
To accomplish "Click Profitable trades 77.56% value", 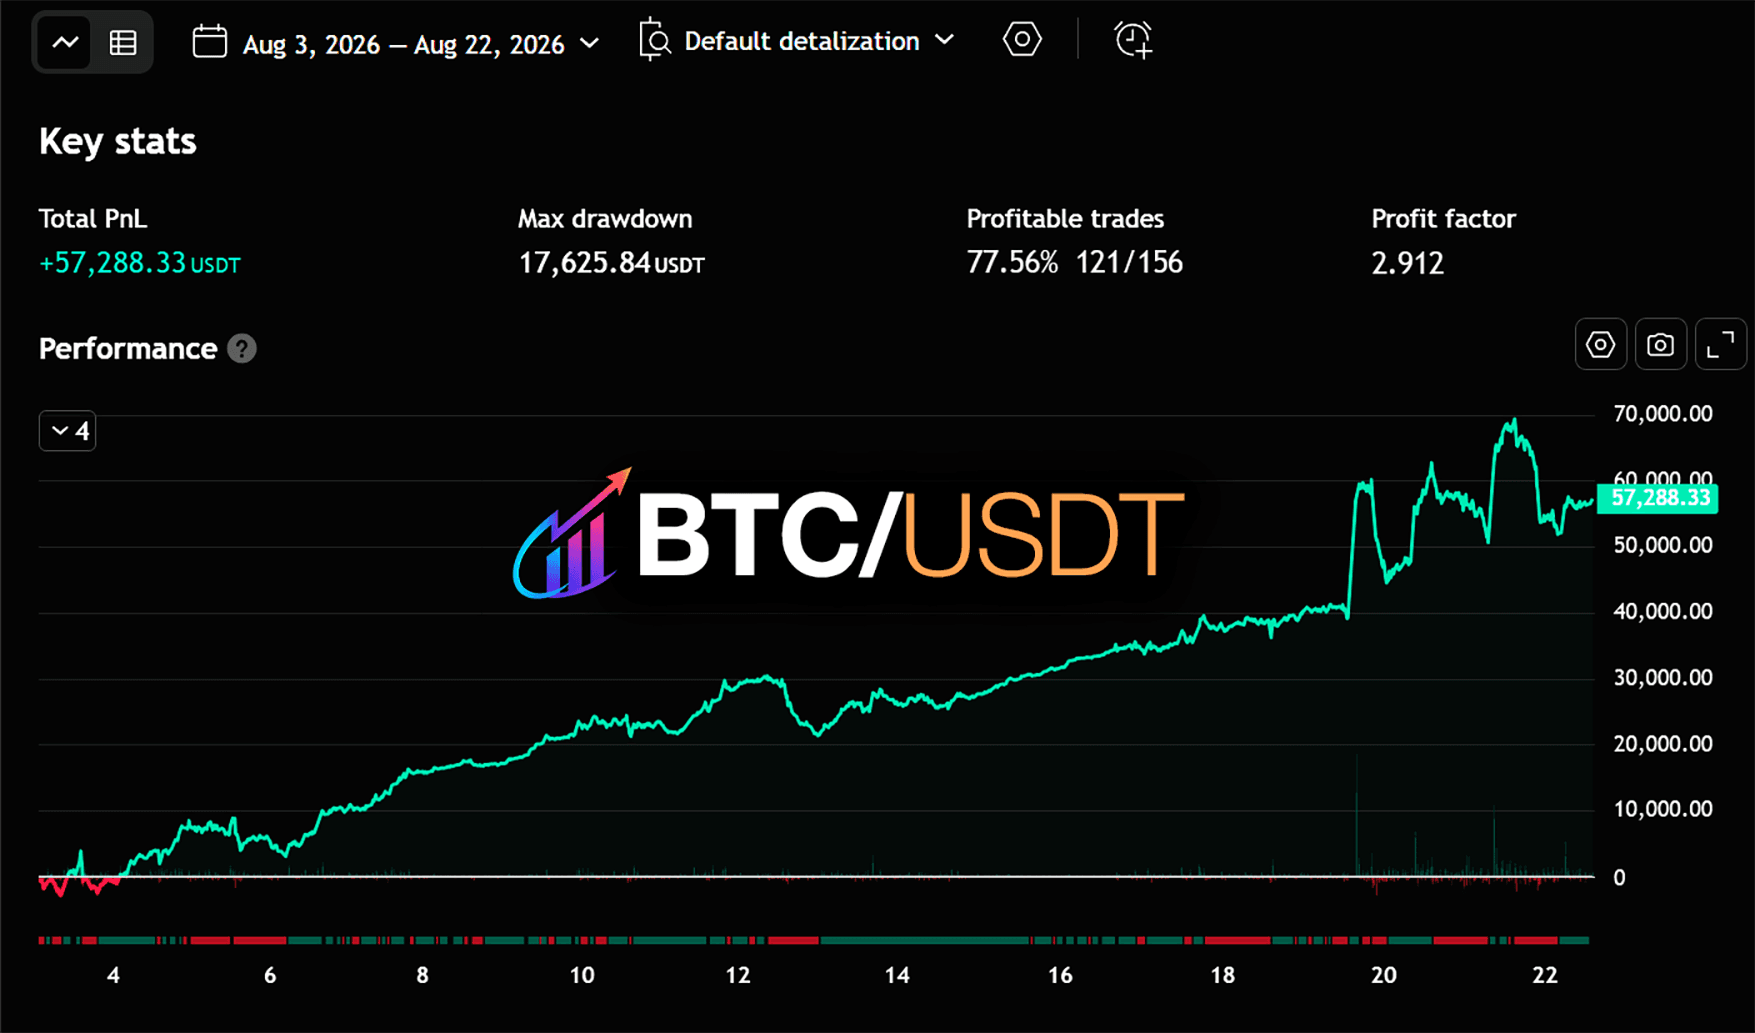I will (x=1012, y=263).
